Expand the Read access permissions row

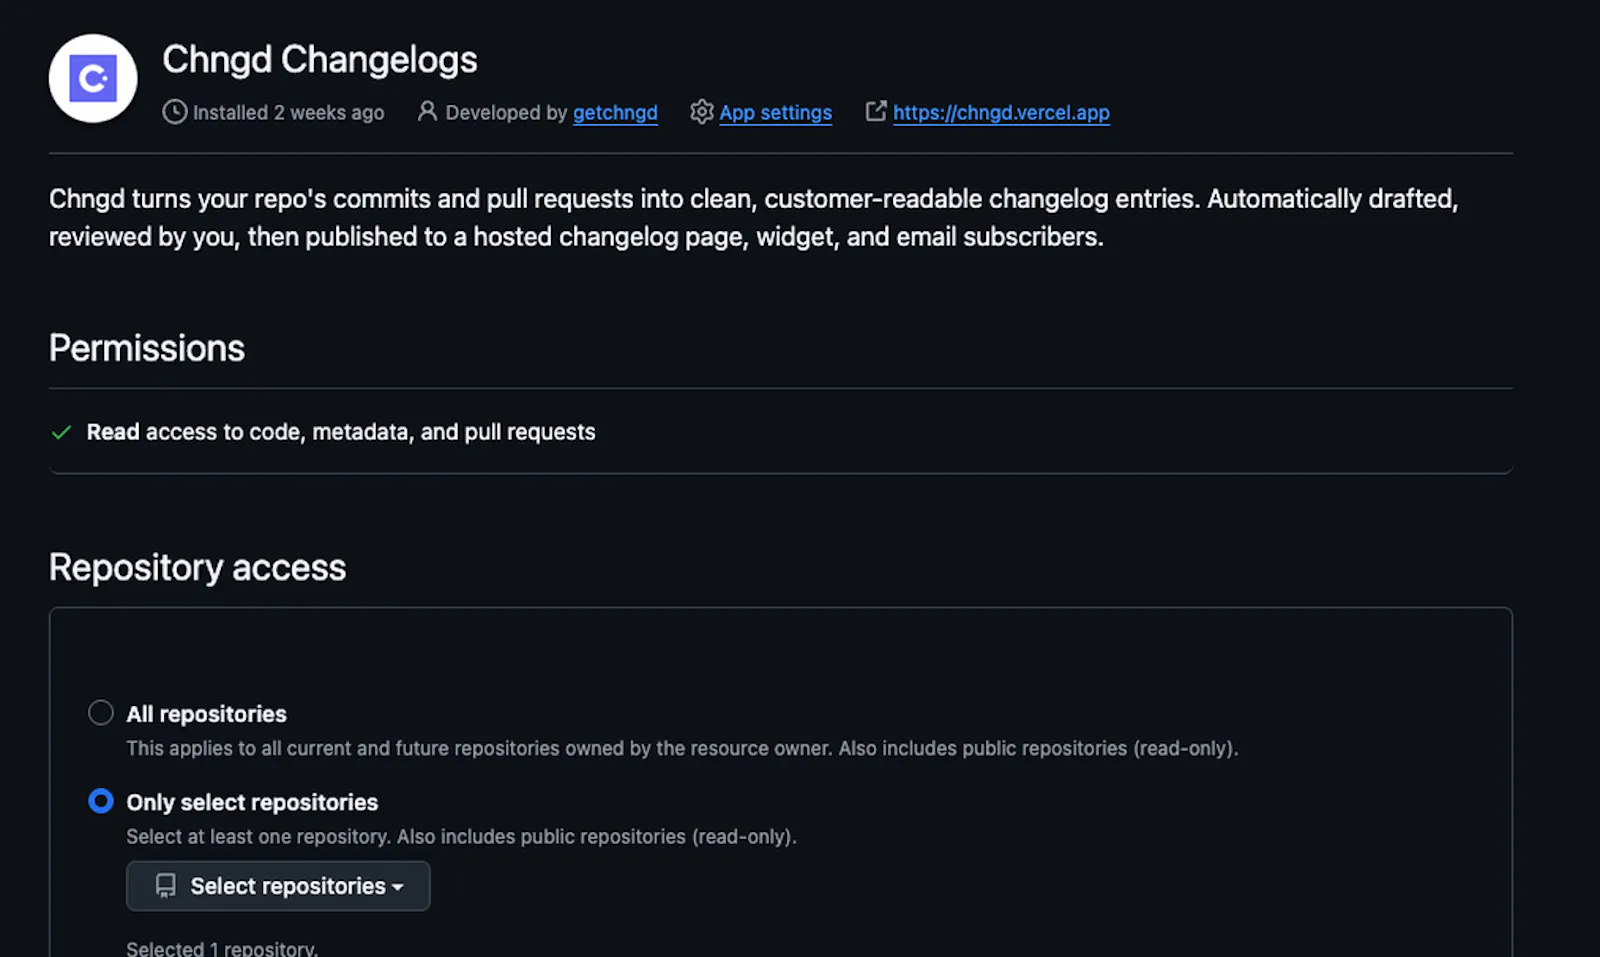click(780, 432)
